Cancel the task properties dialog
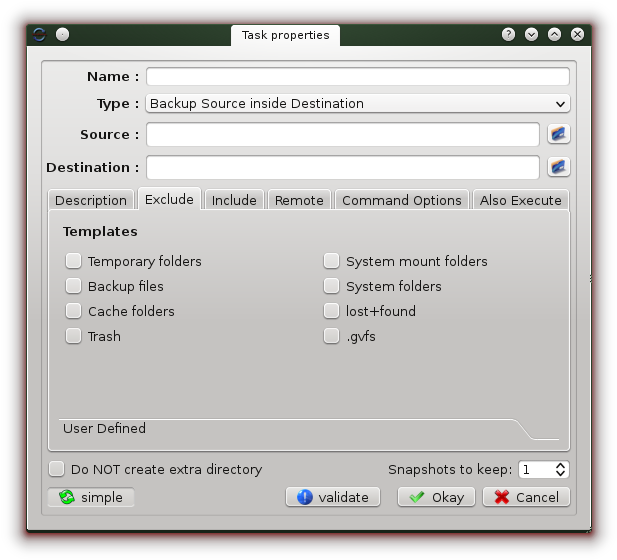Image resolution: width=617 pixels, height=560 pixels. coord(527,497)
